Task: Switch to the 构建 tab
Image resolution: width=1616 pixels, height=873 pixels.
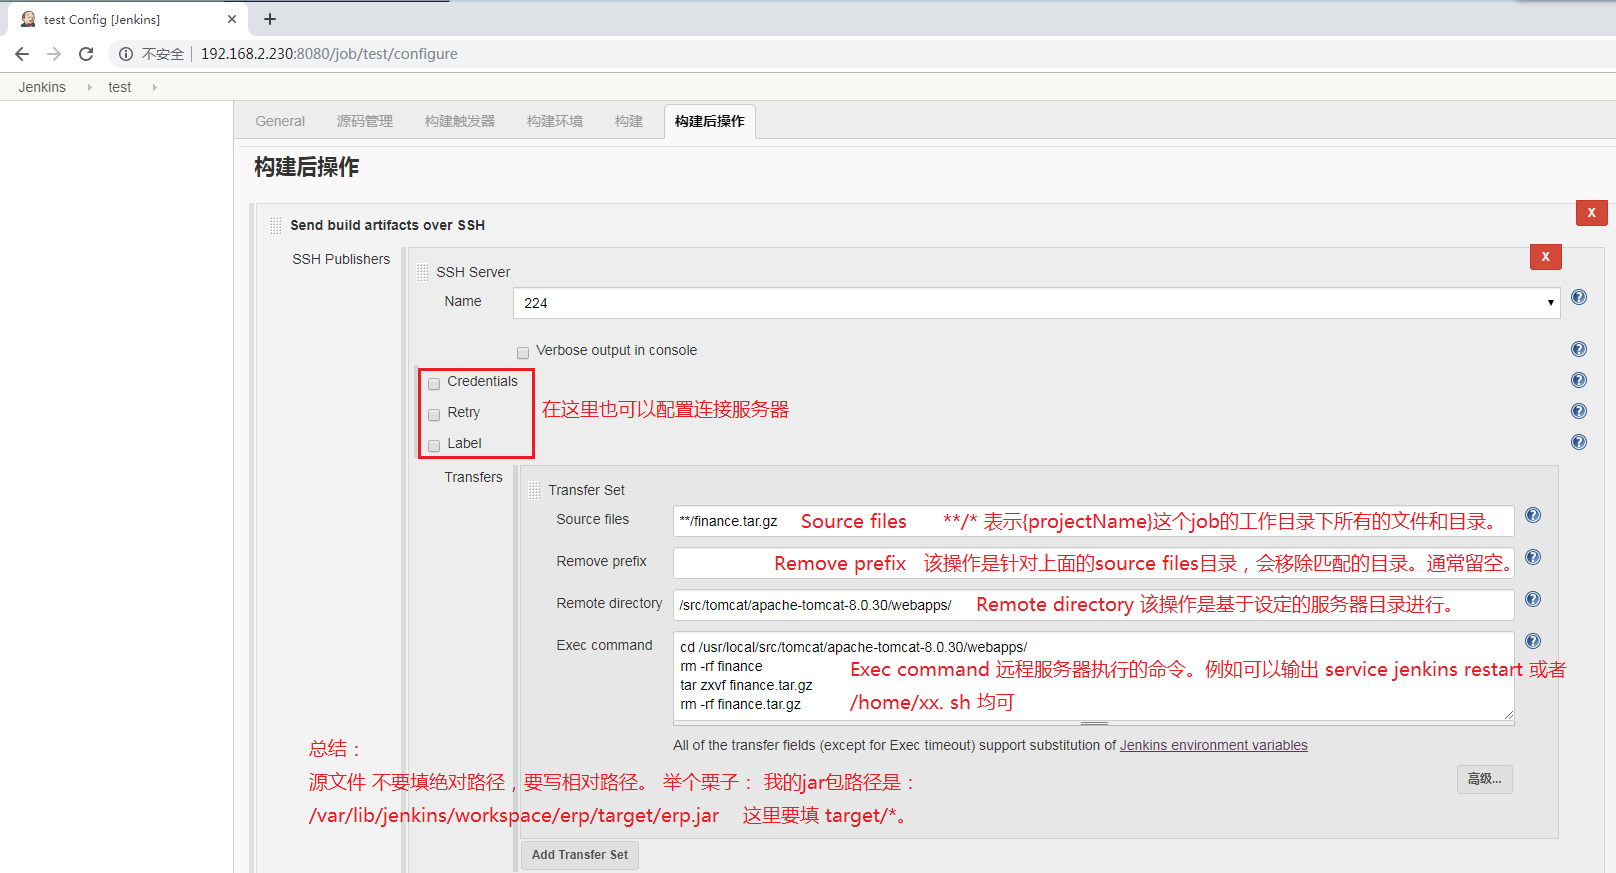Action: [x=629, y=121]
